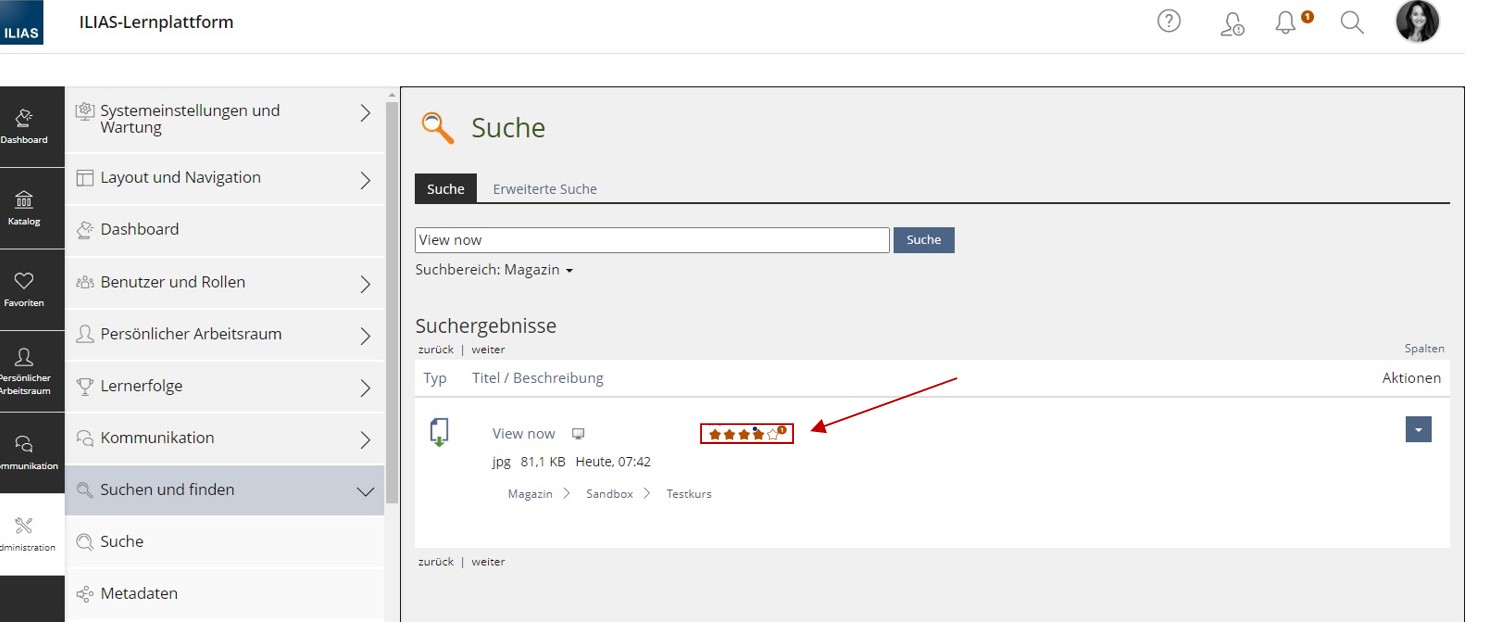
Task: Open Suche entry under Suchen und finden
Action: click(x=225, y=542)
